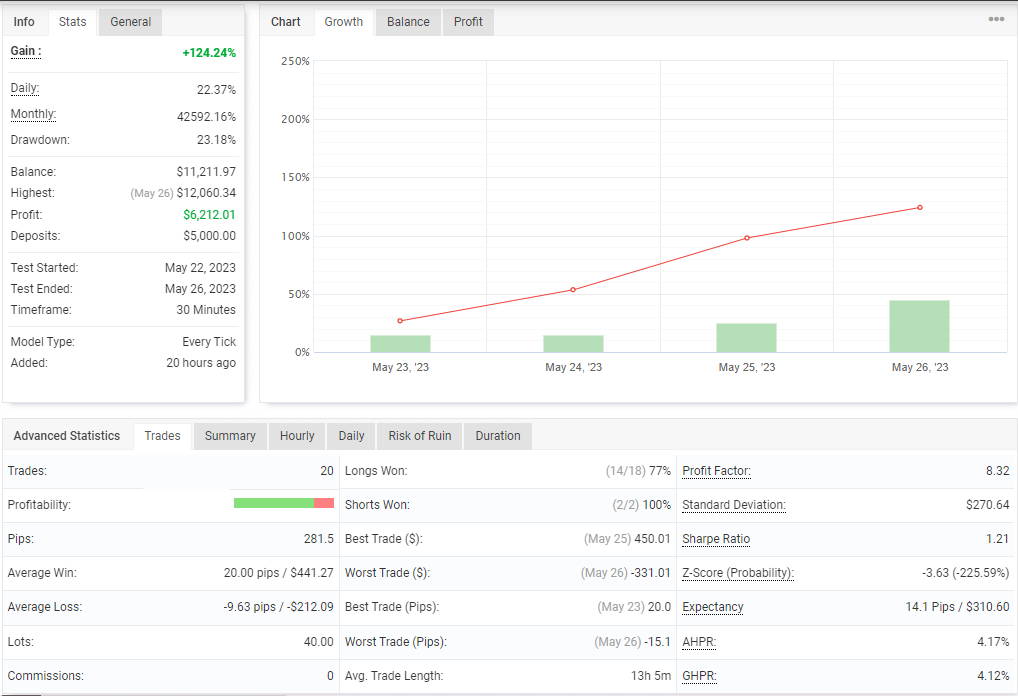Click the Gain label link
Image resolution: width=1018 pixels, height=696 pixels.
point(26,51)
